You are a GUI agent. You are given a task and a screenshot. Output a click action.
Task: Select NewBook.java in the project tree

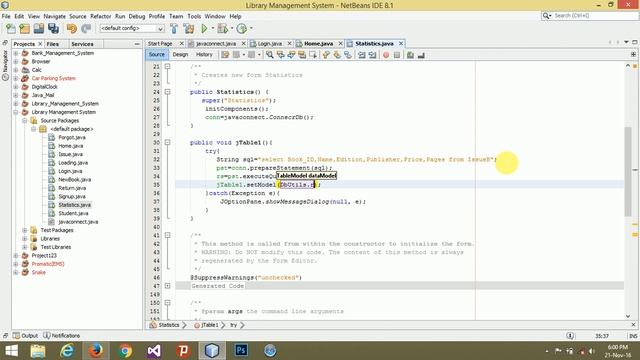coord(74,180)
